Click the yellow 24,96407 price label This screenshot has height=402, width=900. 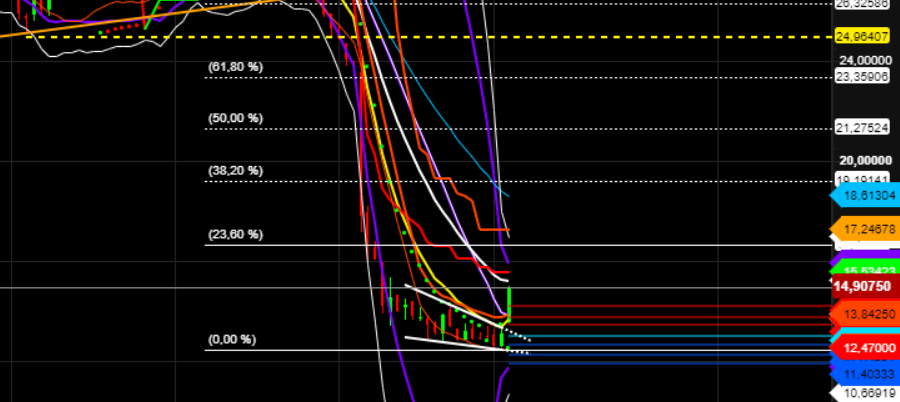point(864,37)
